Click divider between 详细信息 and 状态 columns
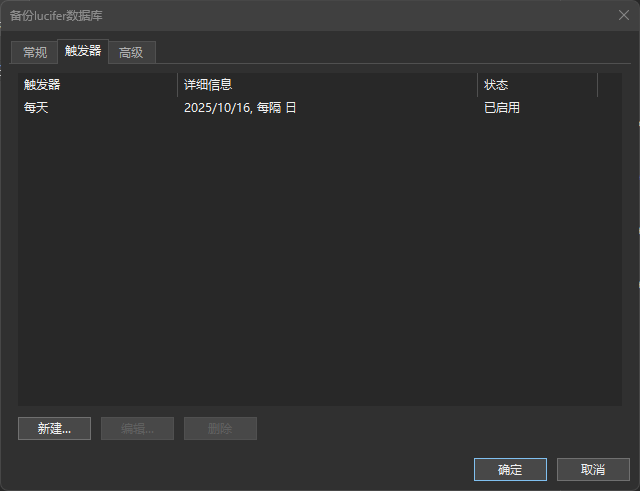The width and height of the screenshot is (640, 491). pyautogui.click(x=478, y=85)
